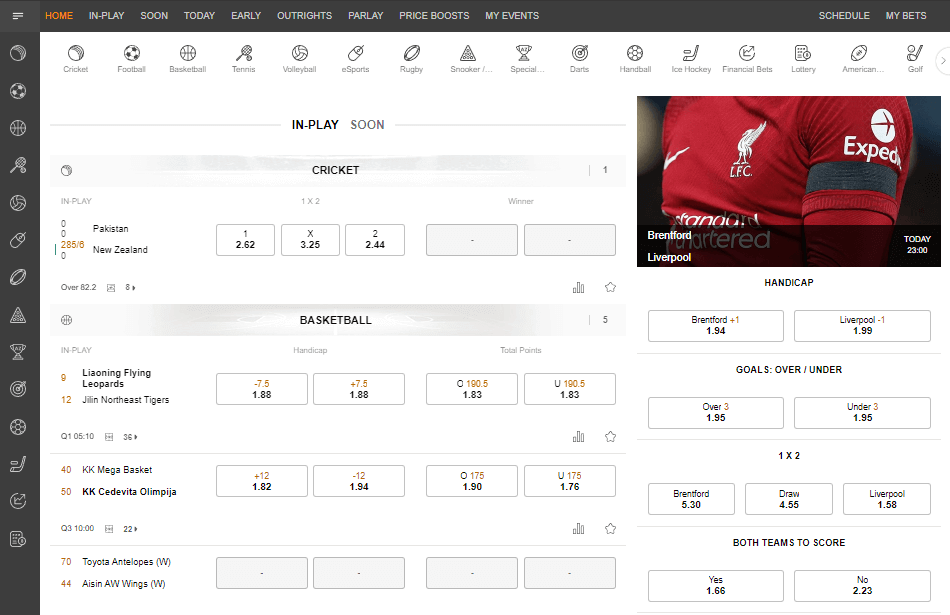Favorite the Liaoning Flying Leopards match
Image resolution: width=950 pixels, height=615 pixels.
610,437
